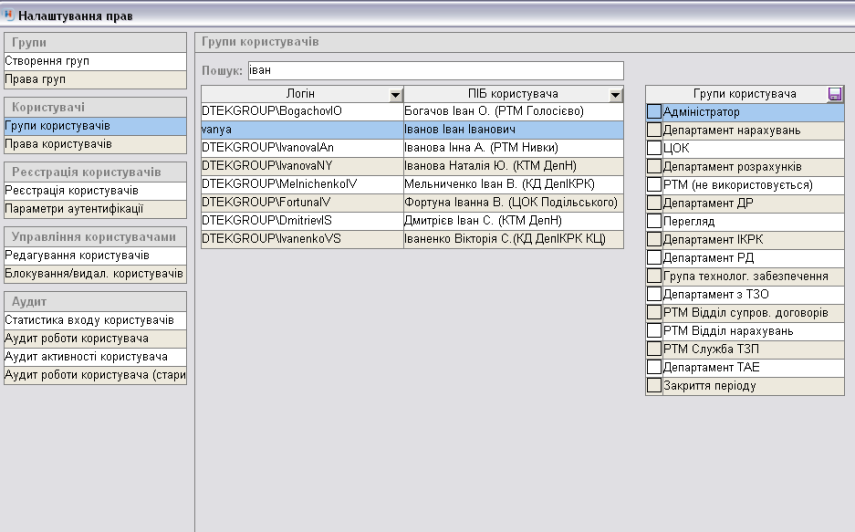Toggle the Адміністратор group checkbox
This screenshot has width=855, height=532.
pos(654,112)
